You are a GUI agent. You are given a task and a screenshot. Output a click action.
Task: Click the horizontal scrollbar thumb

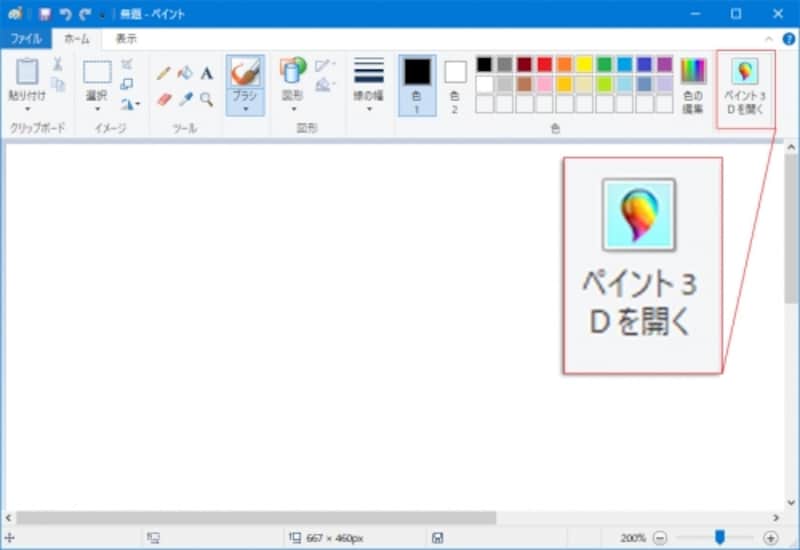click(256, 517)
